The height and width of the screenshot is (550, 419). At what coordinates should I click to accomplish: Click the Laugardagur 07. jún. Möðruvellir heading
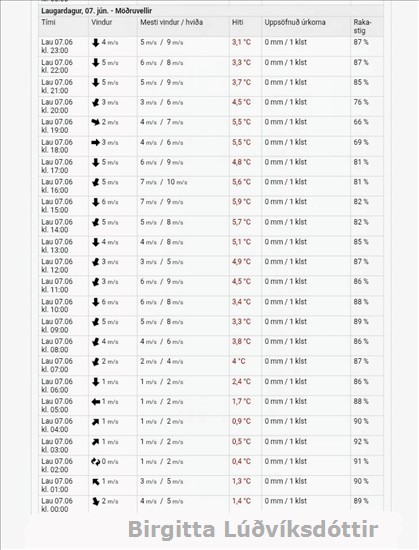[x=96, y=11]
